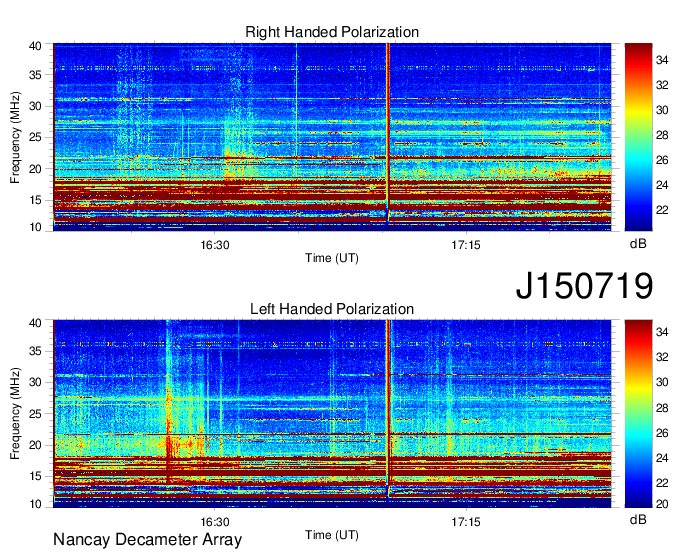The image size is (680, 552).
Task: Click Frequency (MHz) axis label of right-handed plot
Action: 15,137
